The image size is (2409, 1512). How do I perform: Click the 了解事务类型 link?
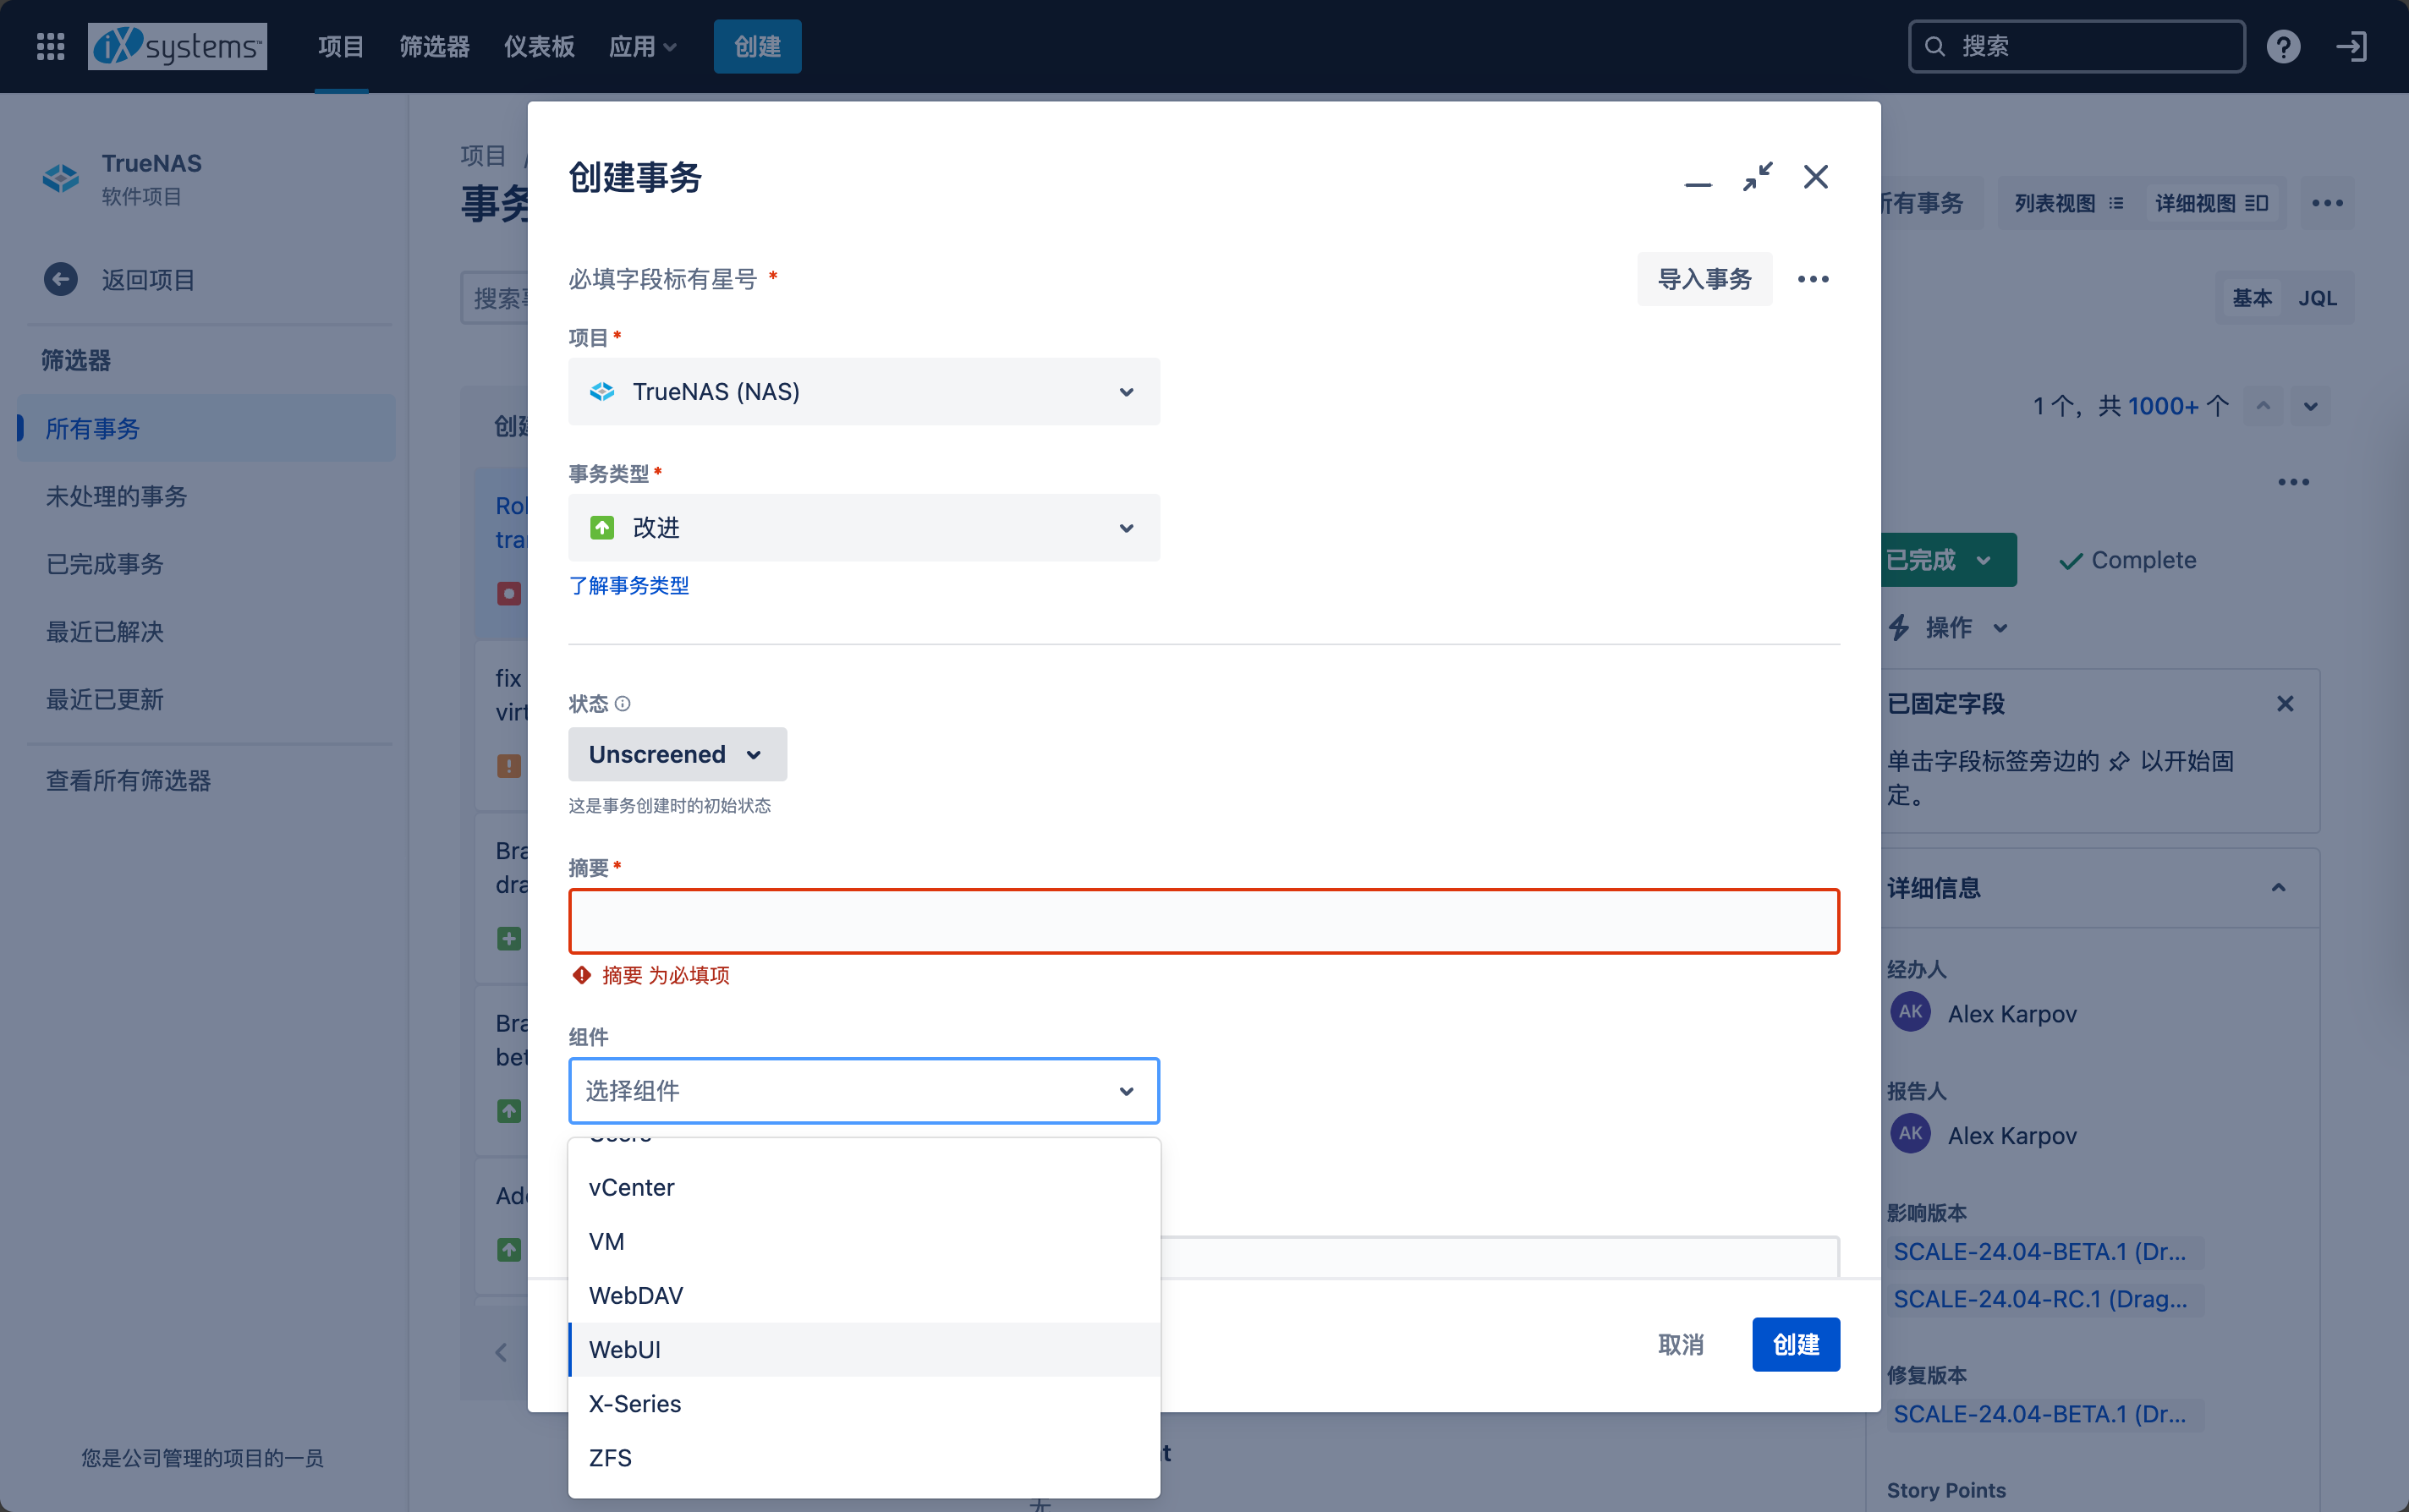[x=628, y=585]
